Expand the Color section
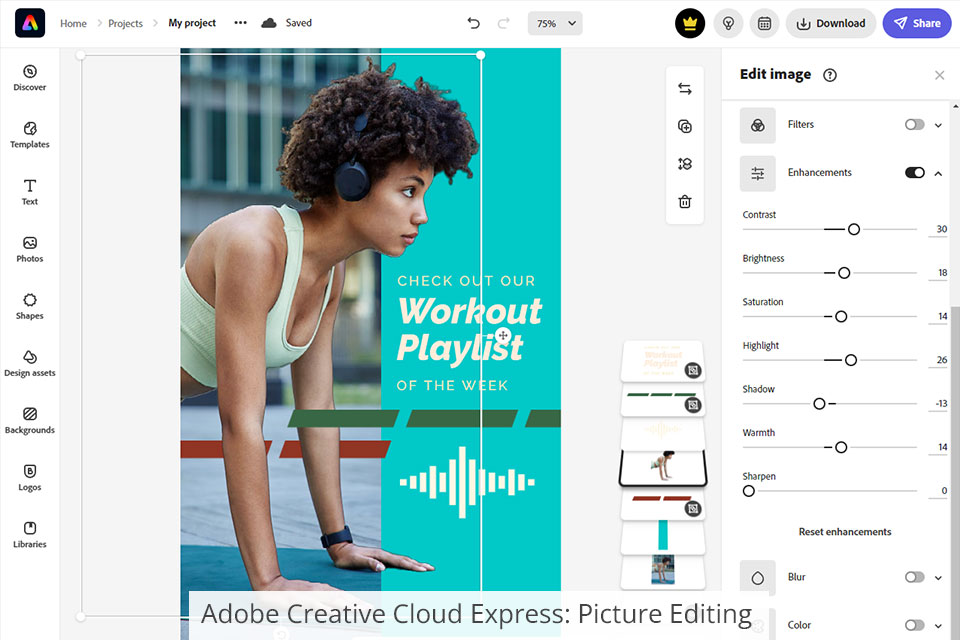 coord(938,625)
